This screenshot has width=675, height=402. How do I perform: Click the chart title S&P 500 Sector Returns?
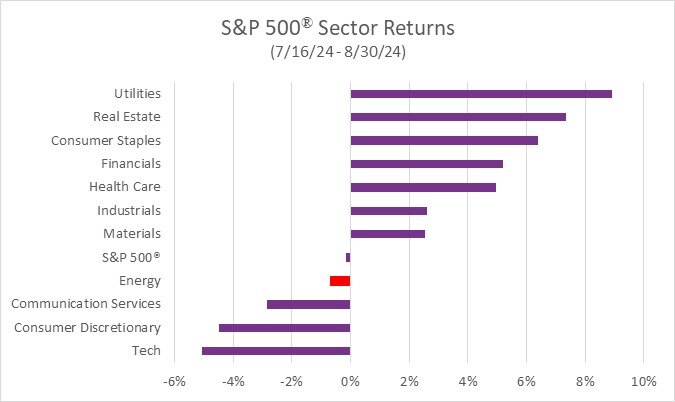(337, 27)
